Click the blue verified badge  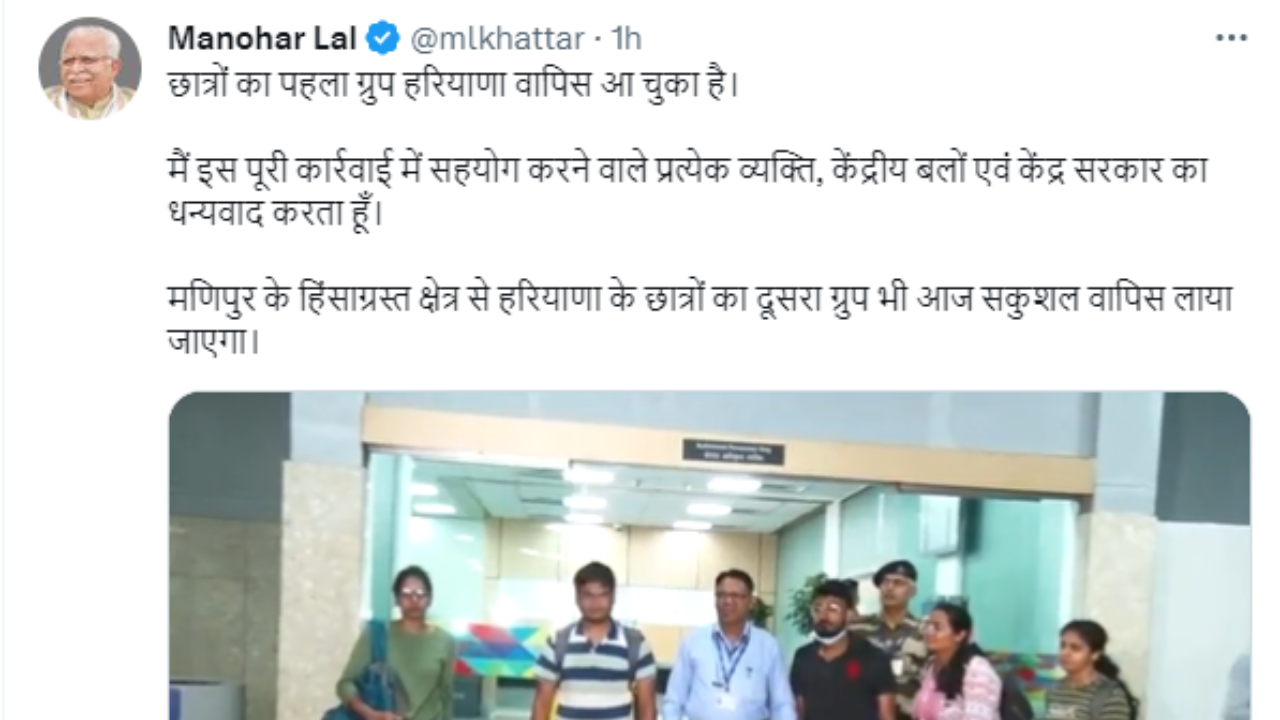pos(382,39)
